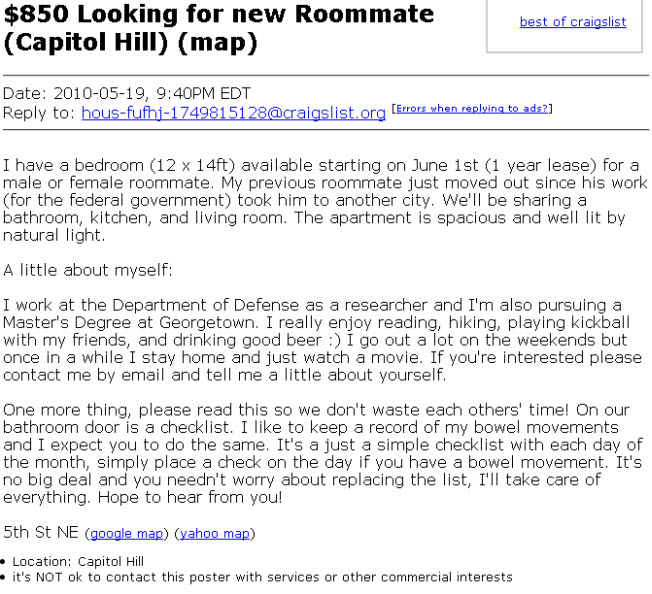Click the hous-fufhj craigslist.org reply email address
Viewport: 652px width, 594px height.
(x=233, y=113)
